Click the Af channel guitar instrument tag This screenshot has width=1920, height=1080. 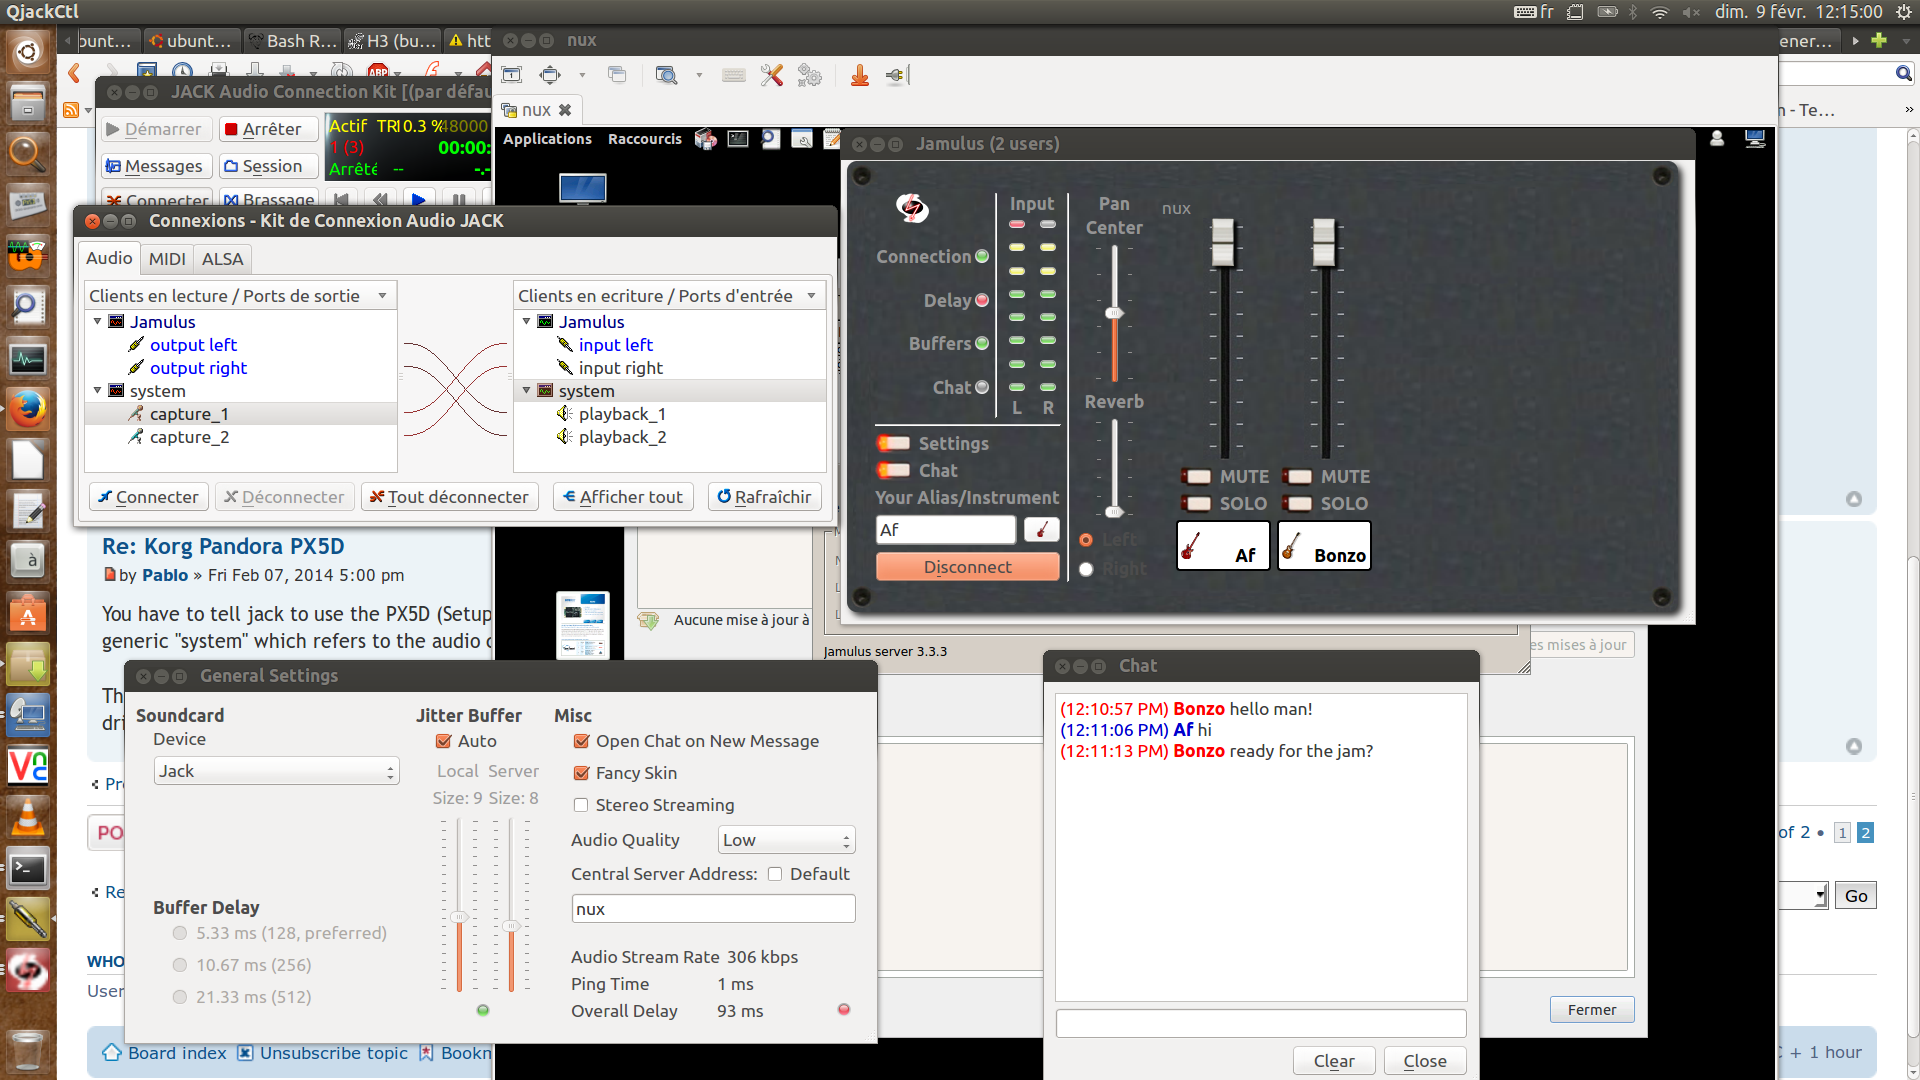coord(1222,546)
